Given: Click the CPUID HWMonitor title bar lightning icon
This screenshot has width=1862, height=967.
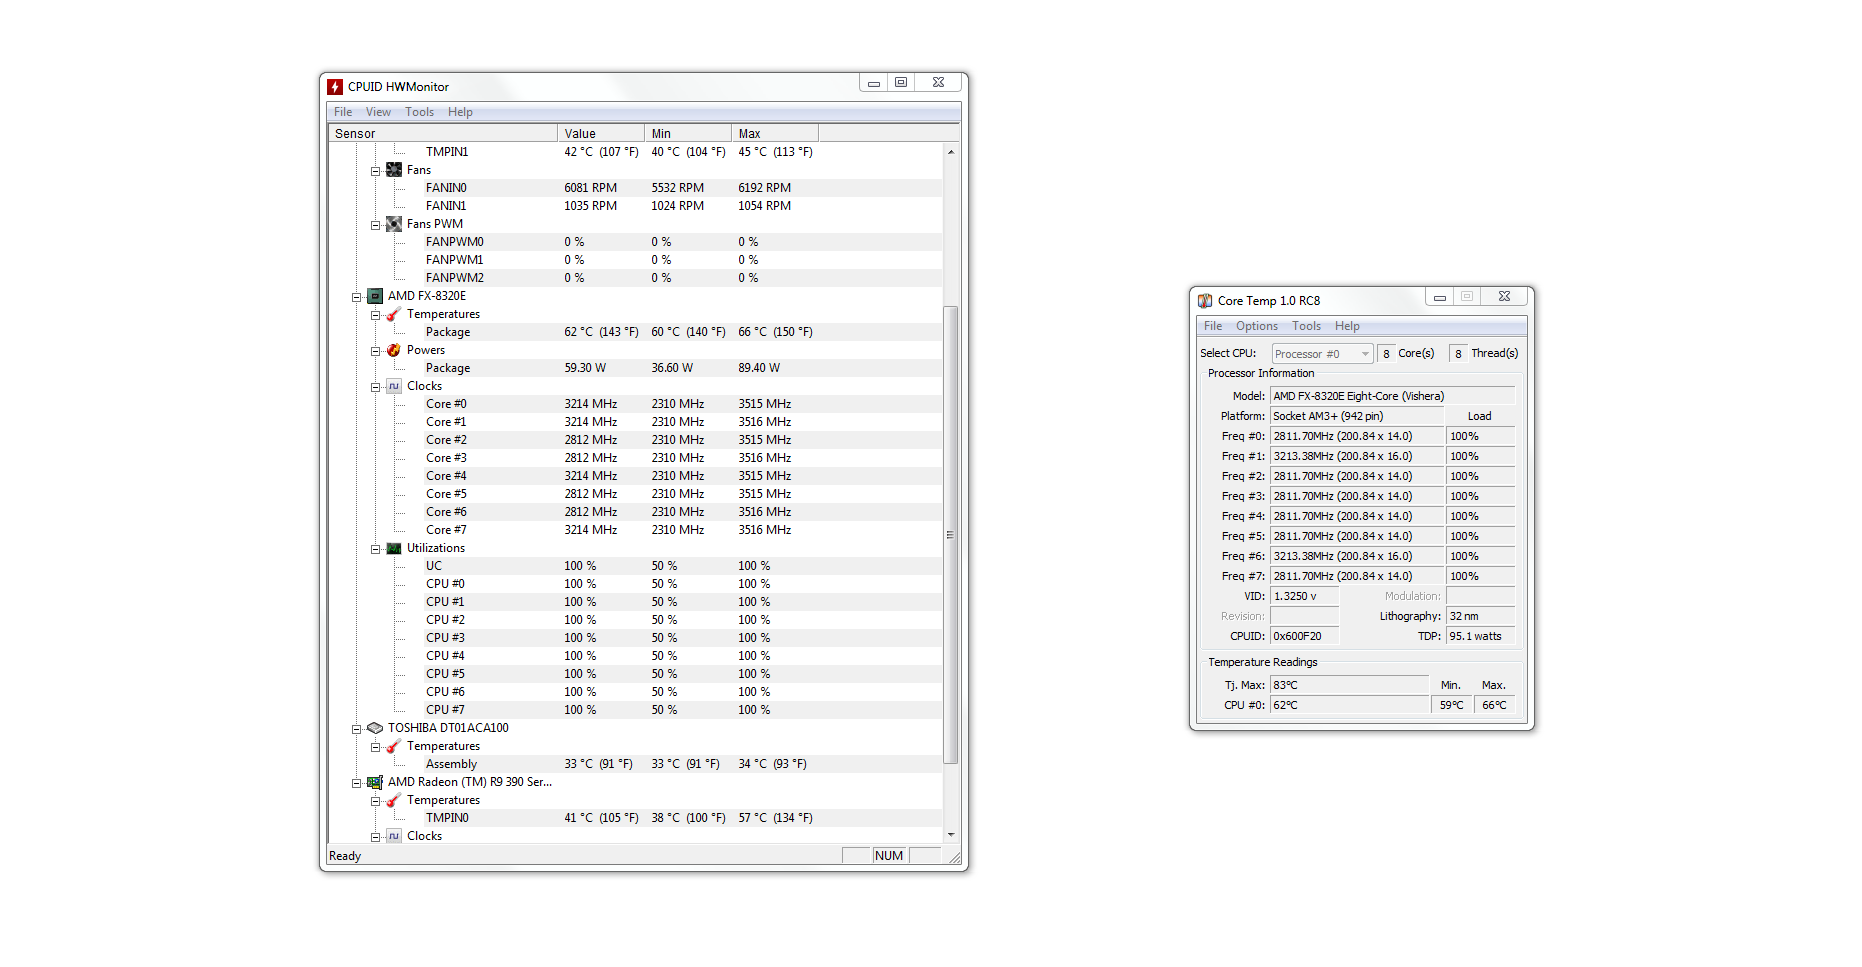Looking at the screenshot, I should [335, 87].
